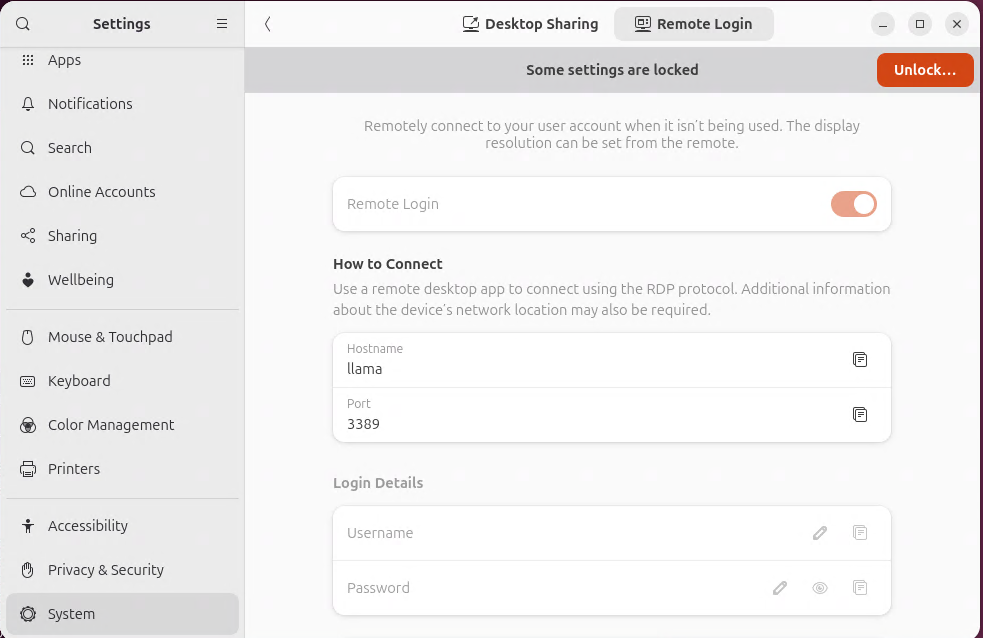Select the Remote Login tab

pos(693,24)
